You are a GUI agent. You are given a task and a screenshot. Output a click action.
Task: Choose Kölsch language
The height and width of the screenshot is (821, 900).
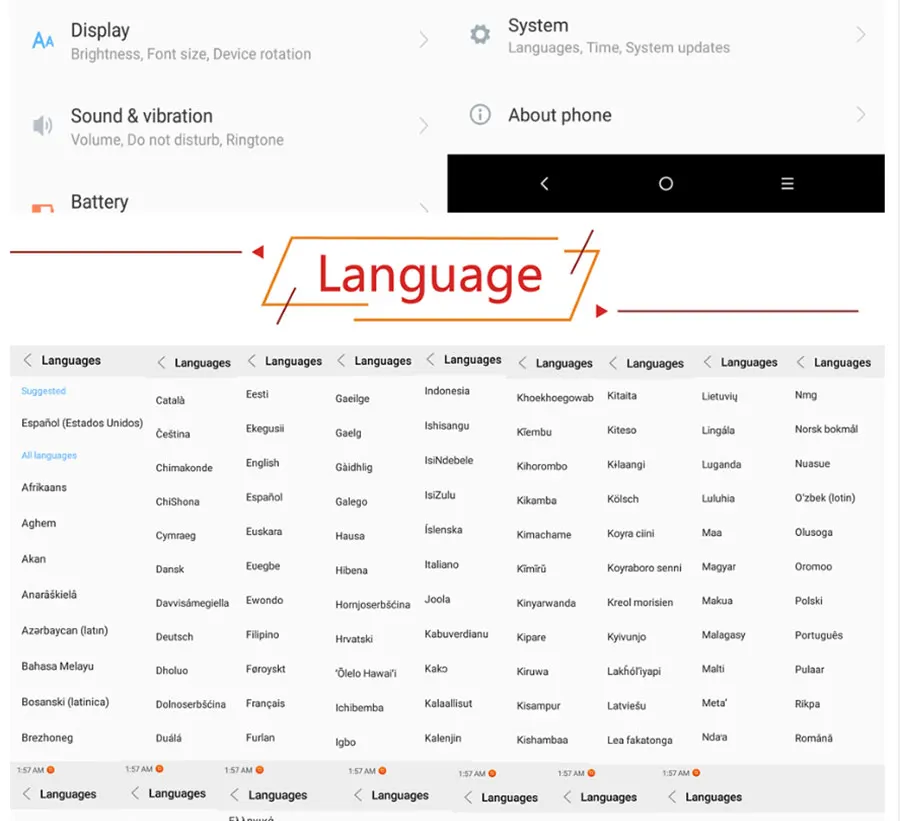tap(623, 499)
